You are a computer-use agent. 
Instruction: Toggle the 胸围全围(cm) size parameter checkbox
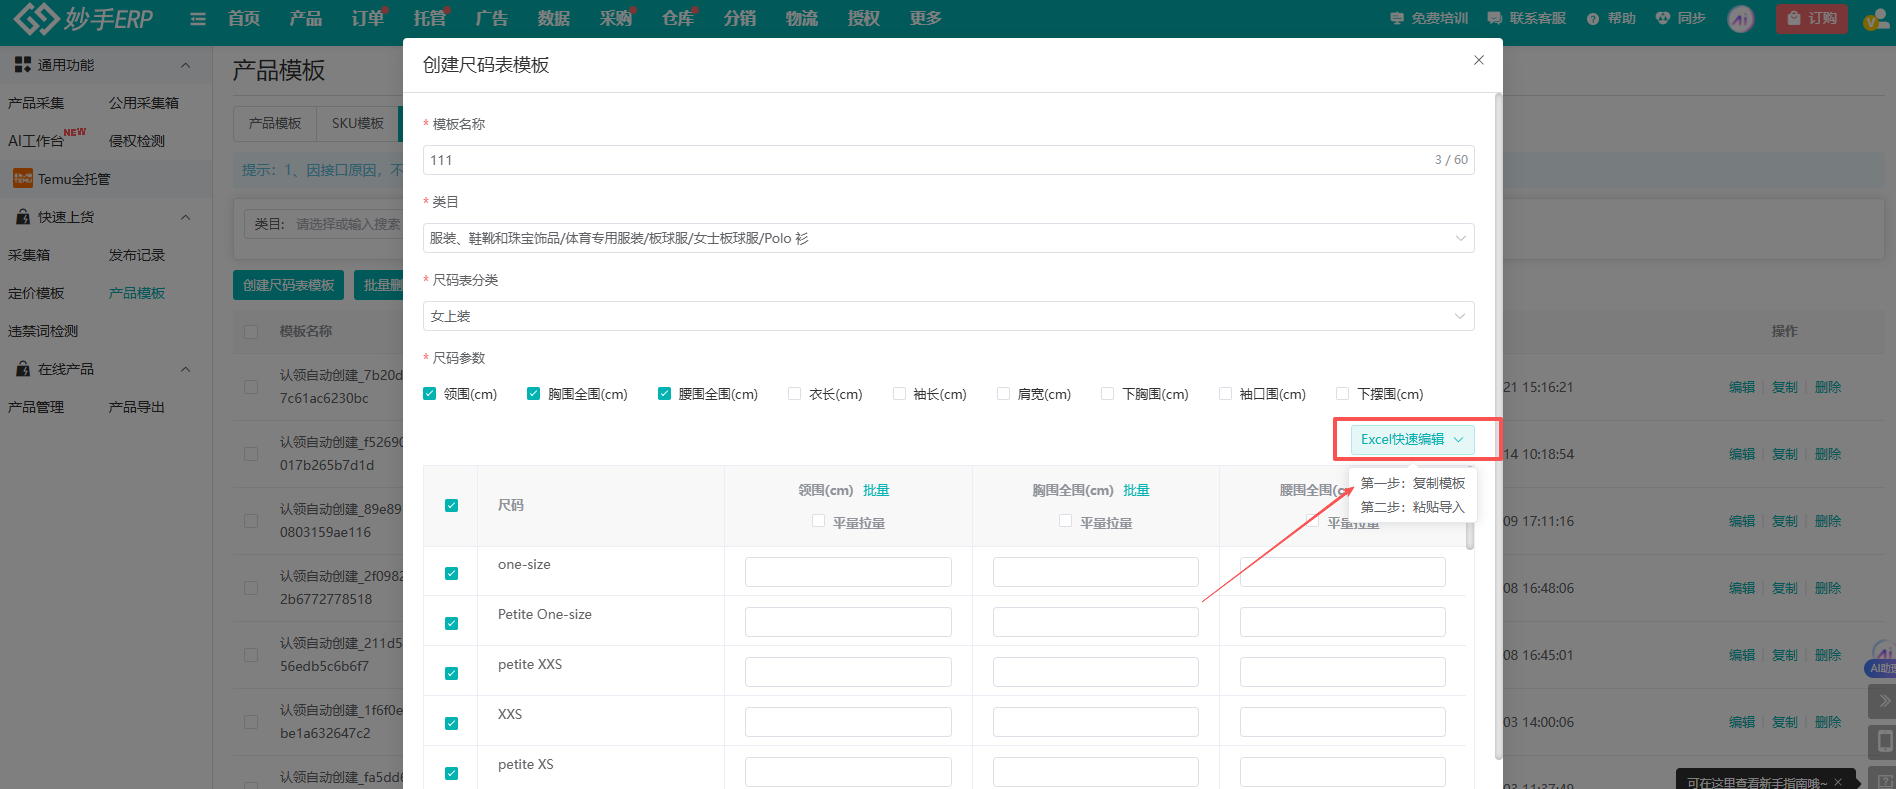534,394
